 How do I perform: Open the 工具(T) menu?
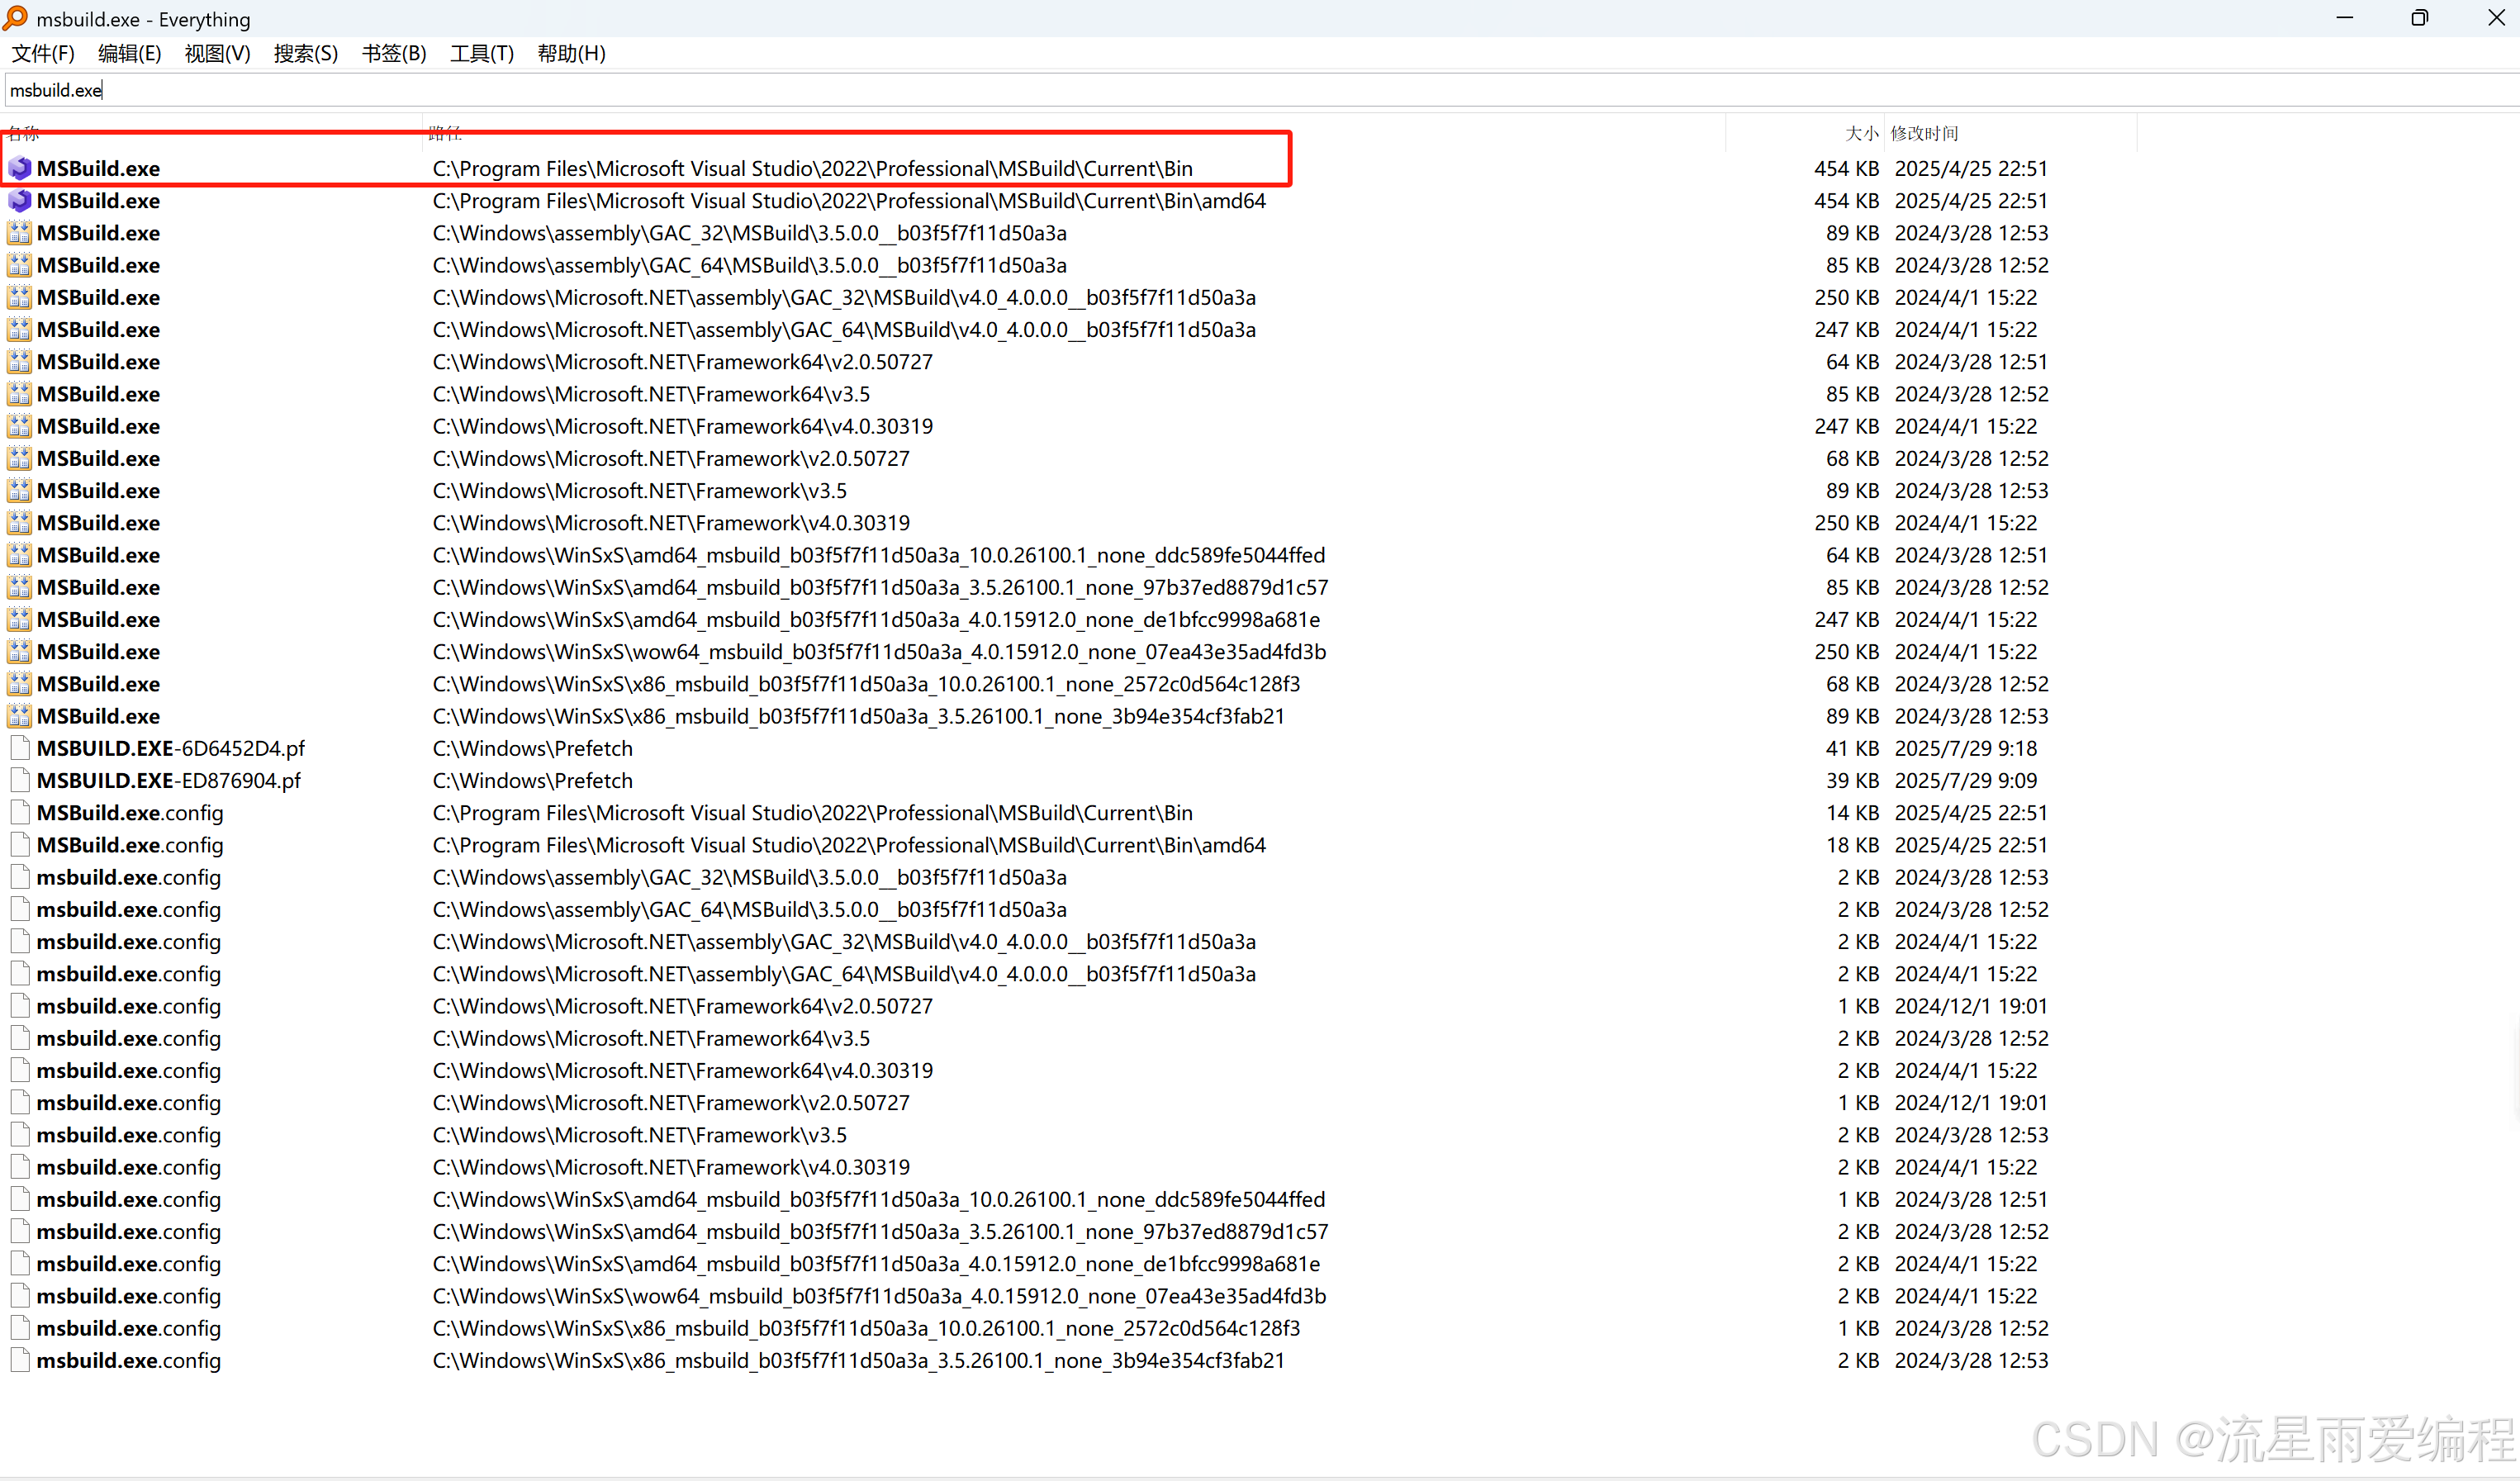click(x=482, y=54)
